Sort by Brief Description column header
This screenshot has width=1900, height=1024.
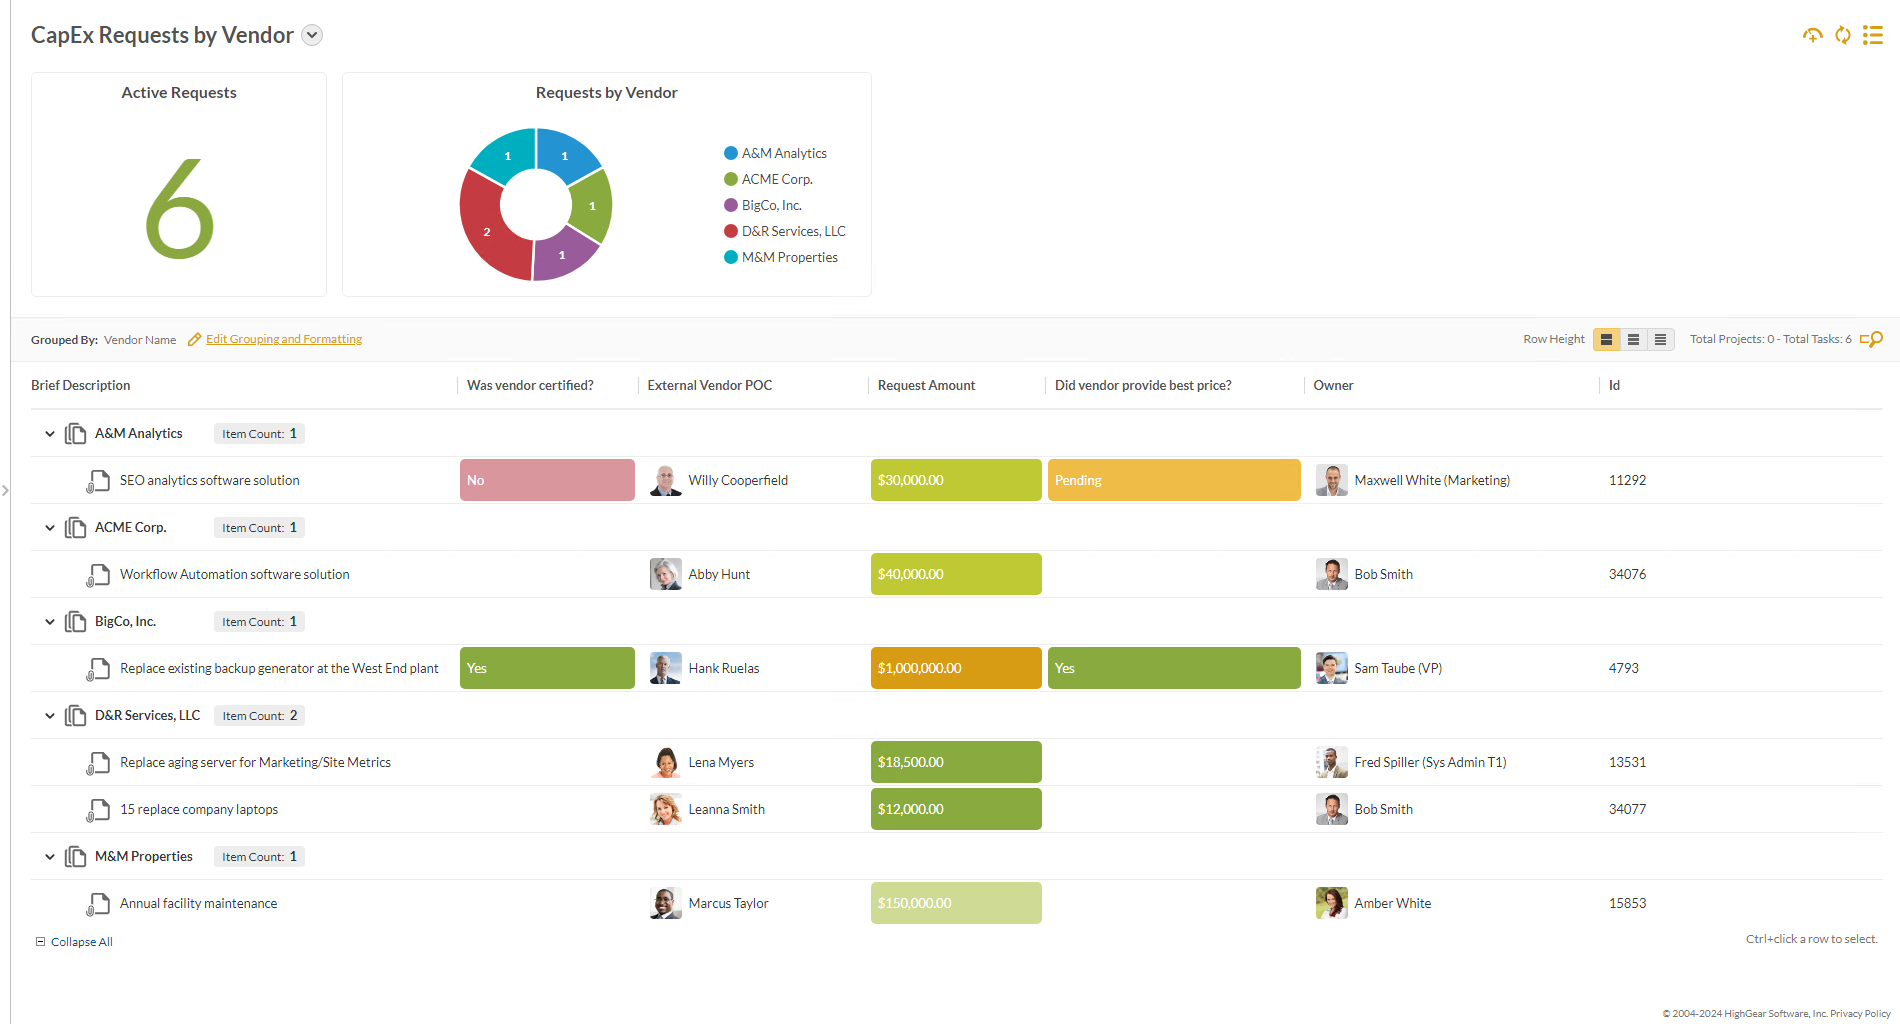[81, 385]
